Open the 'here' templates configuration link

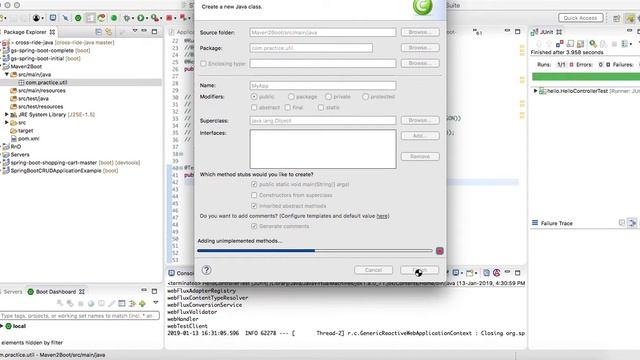coord(382,216)
